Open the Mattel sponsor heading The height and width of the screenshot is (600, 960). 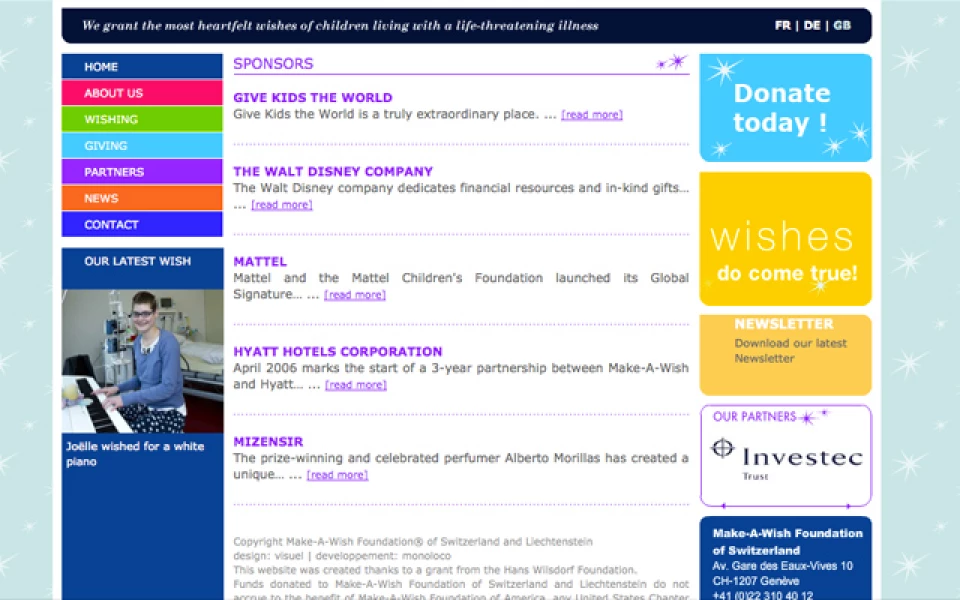pyautogui.click(x=260, y=261)
